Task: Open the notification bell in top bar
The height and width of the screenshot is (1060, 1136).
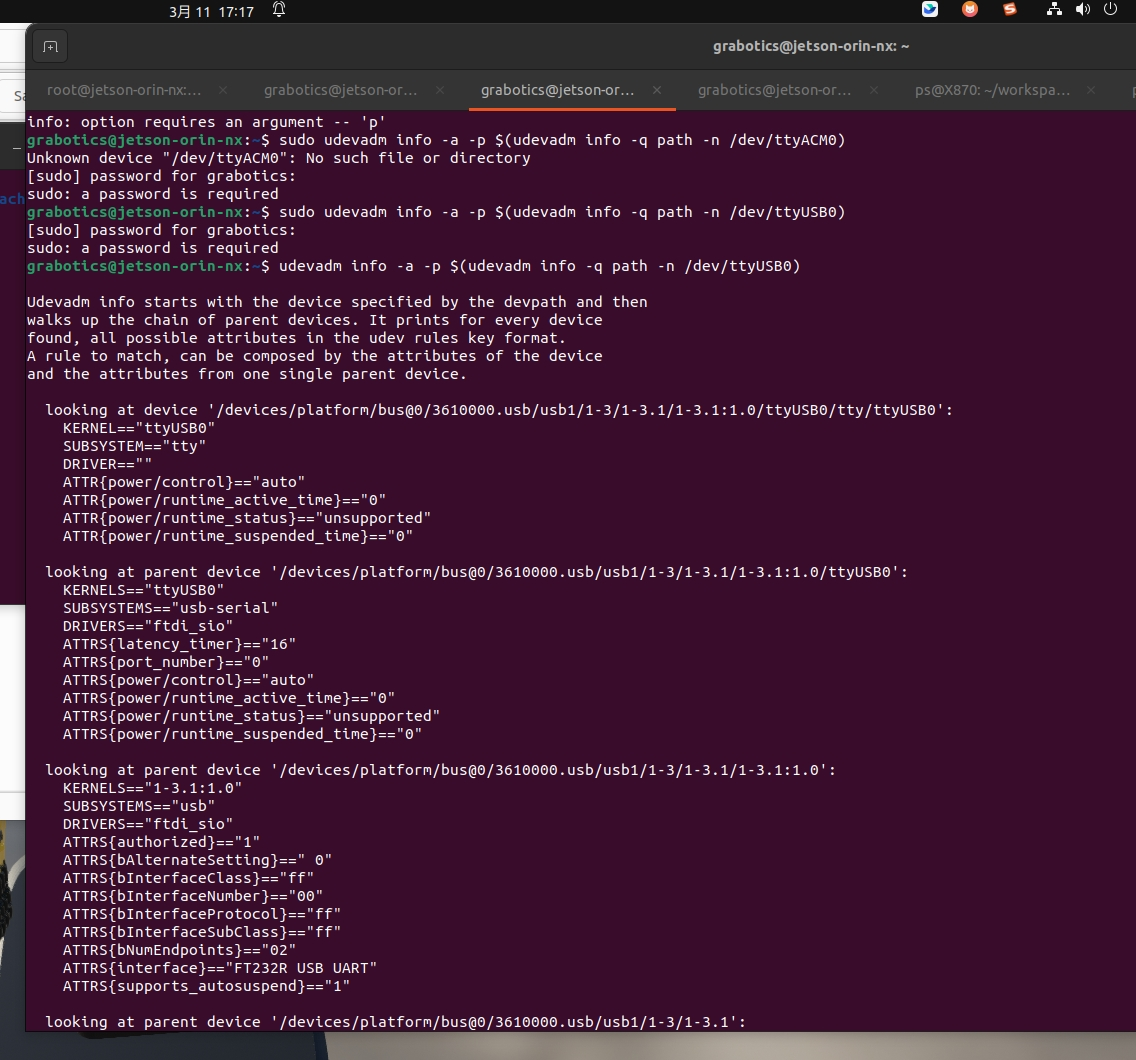Action: [279, 10]
